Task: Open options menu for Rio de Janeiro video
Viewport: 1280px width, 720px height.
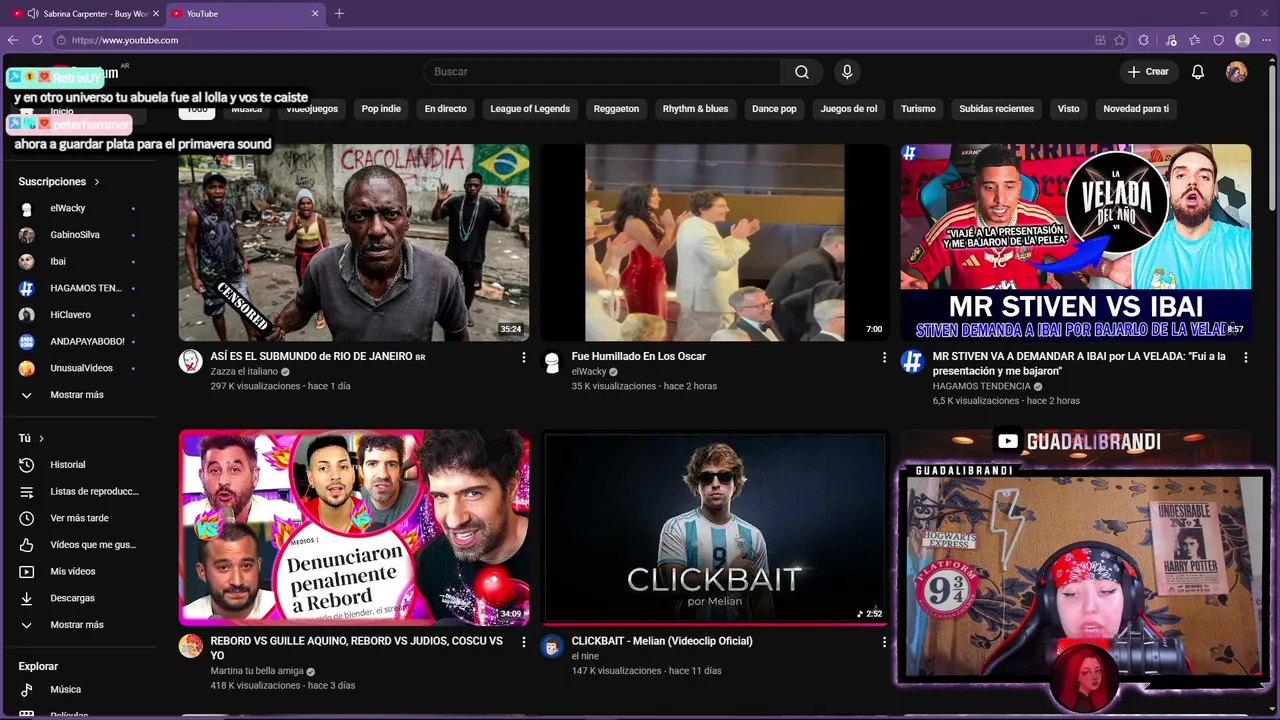Action: (523, 357)
